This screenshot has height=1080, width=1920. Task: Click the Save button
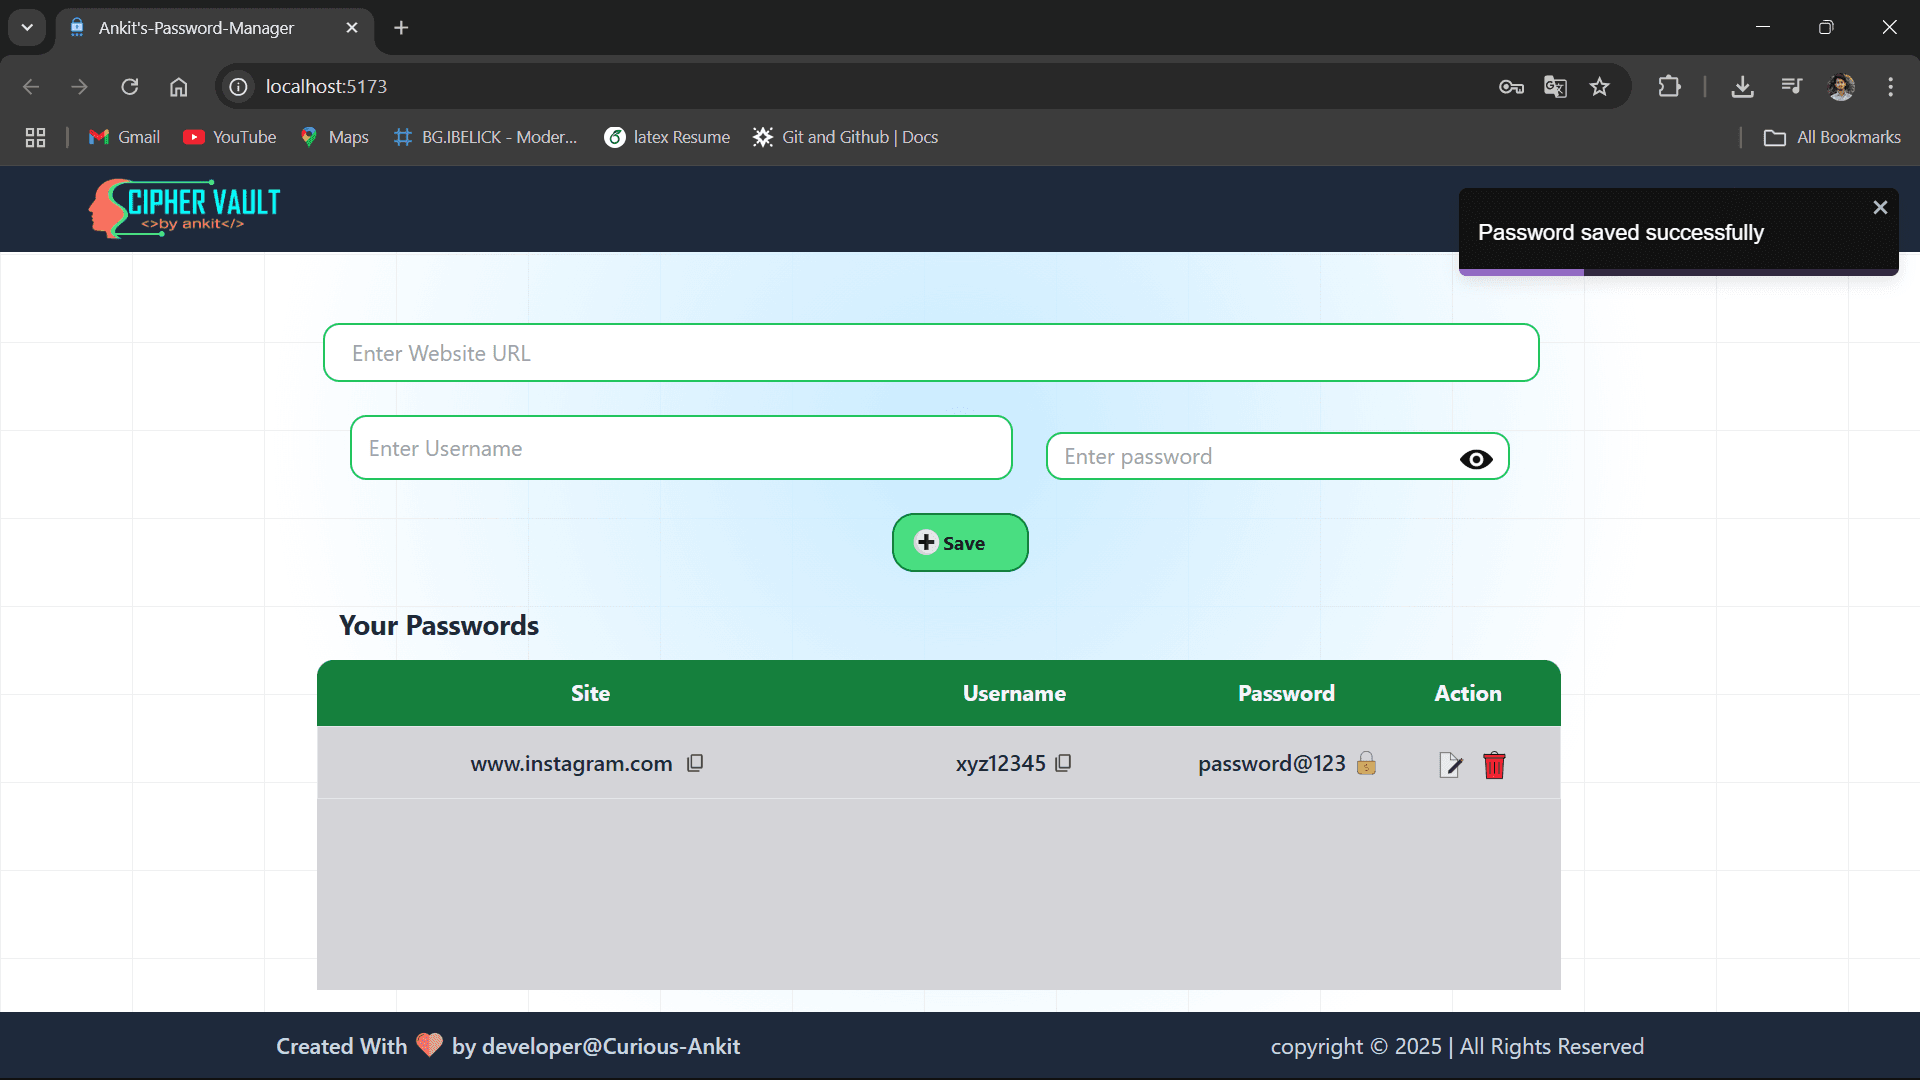[960, 543]
